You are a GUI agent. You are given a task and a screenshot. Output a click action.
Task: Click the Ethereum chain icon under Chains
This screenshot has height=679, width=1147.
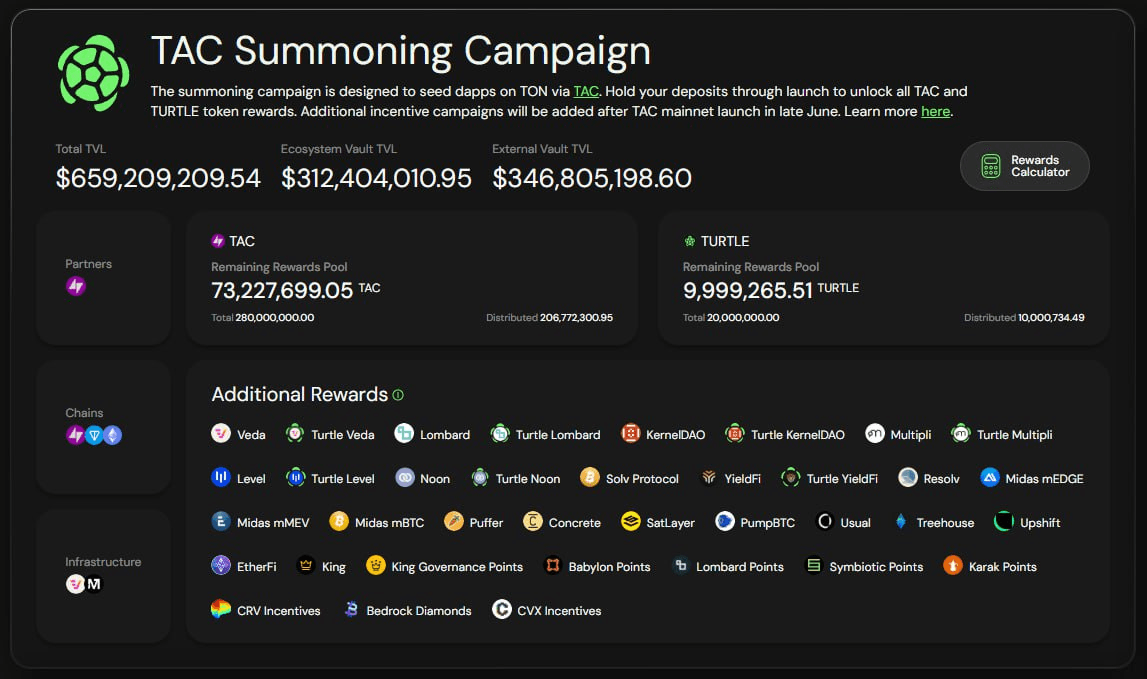click(x=112, y=435)
